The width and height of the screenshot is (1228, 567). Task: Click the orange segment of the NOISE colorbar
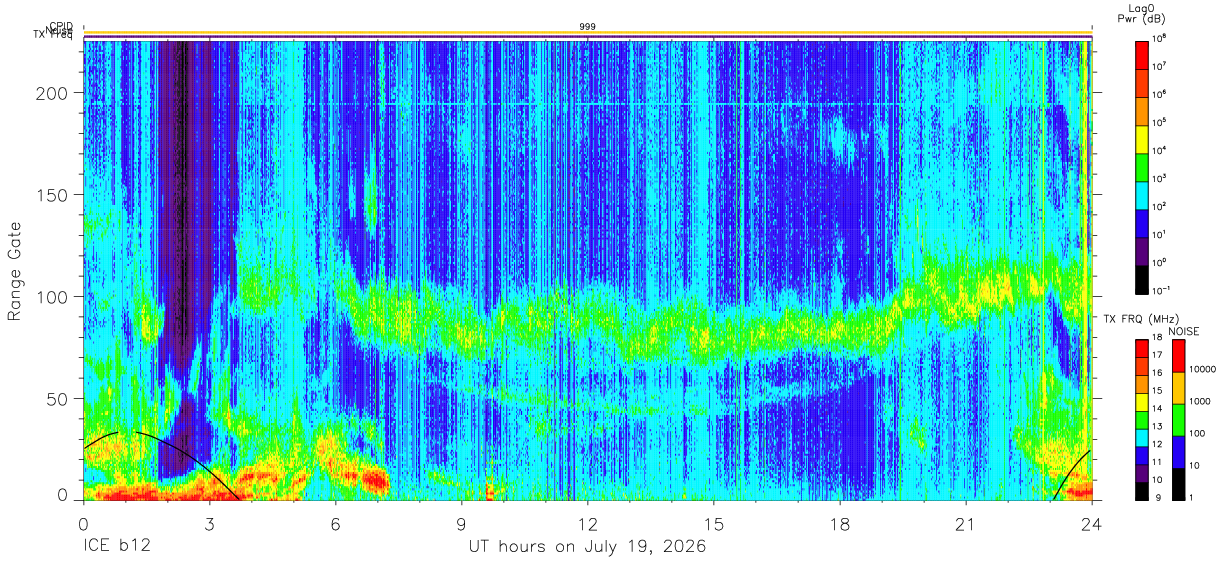1178,388
